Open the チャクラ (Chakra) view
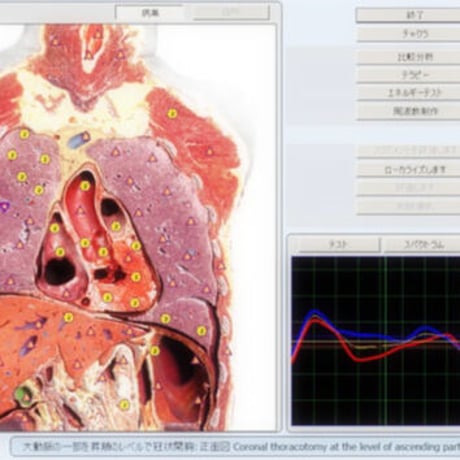This screenshot has width=460, height=460. pyautogui.click(x=408, y=34)
